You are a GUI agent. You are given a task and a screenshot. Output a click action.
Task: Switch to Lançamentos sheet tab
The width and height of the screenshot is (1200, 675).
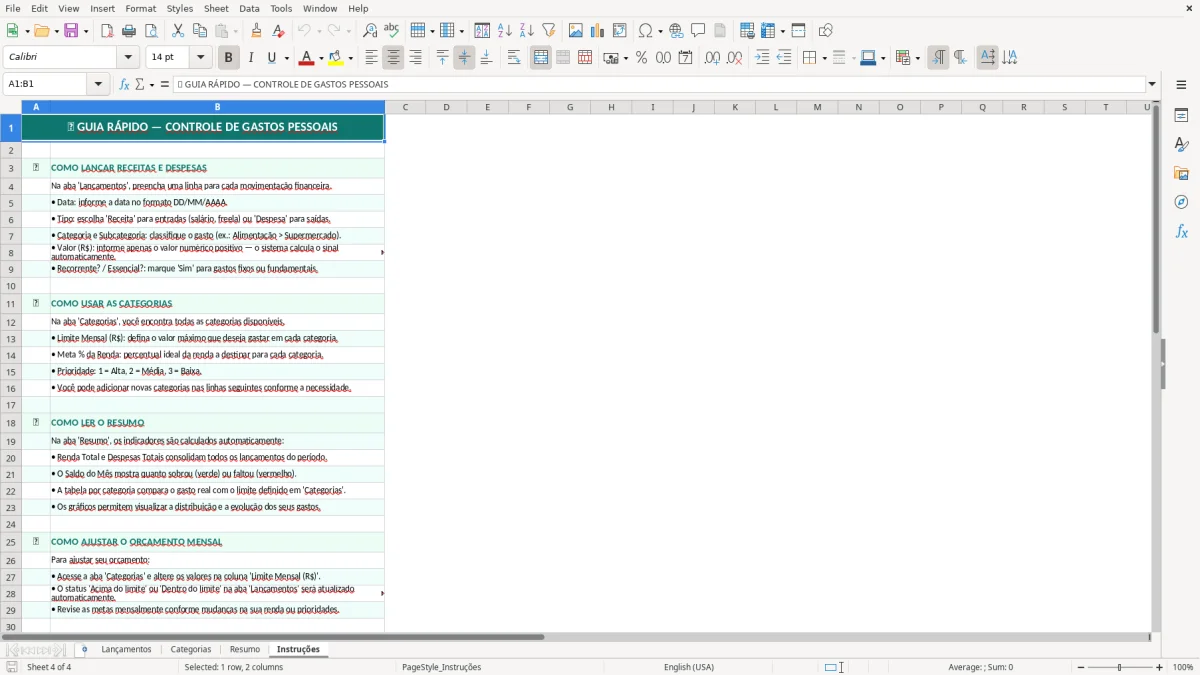coord(126,649)
